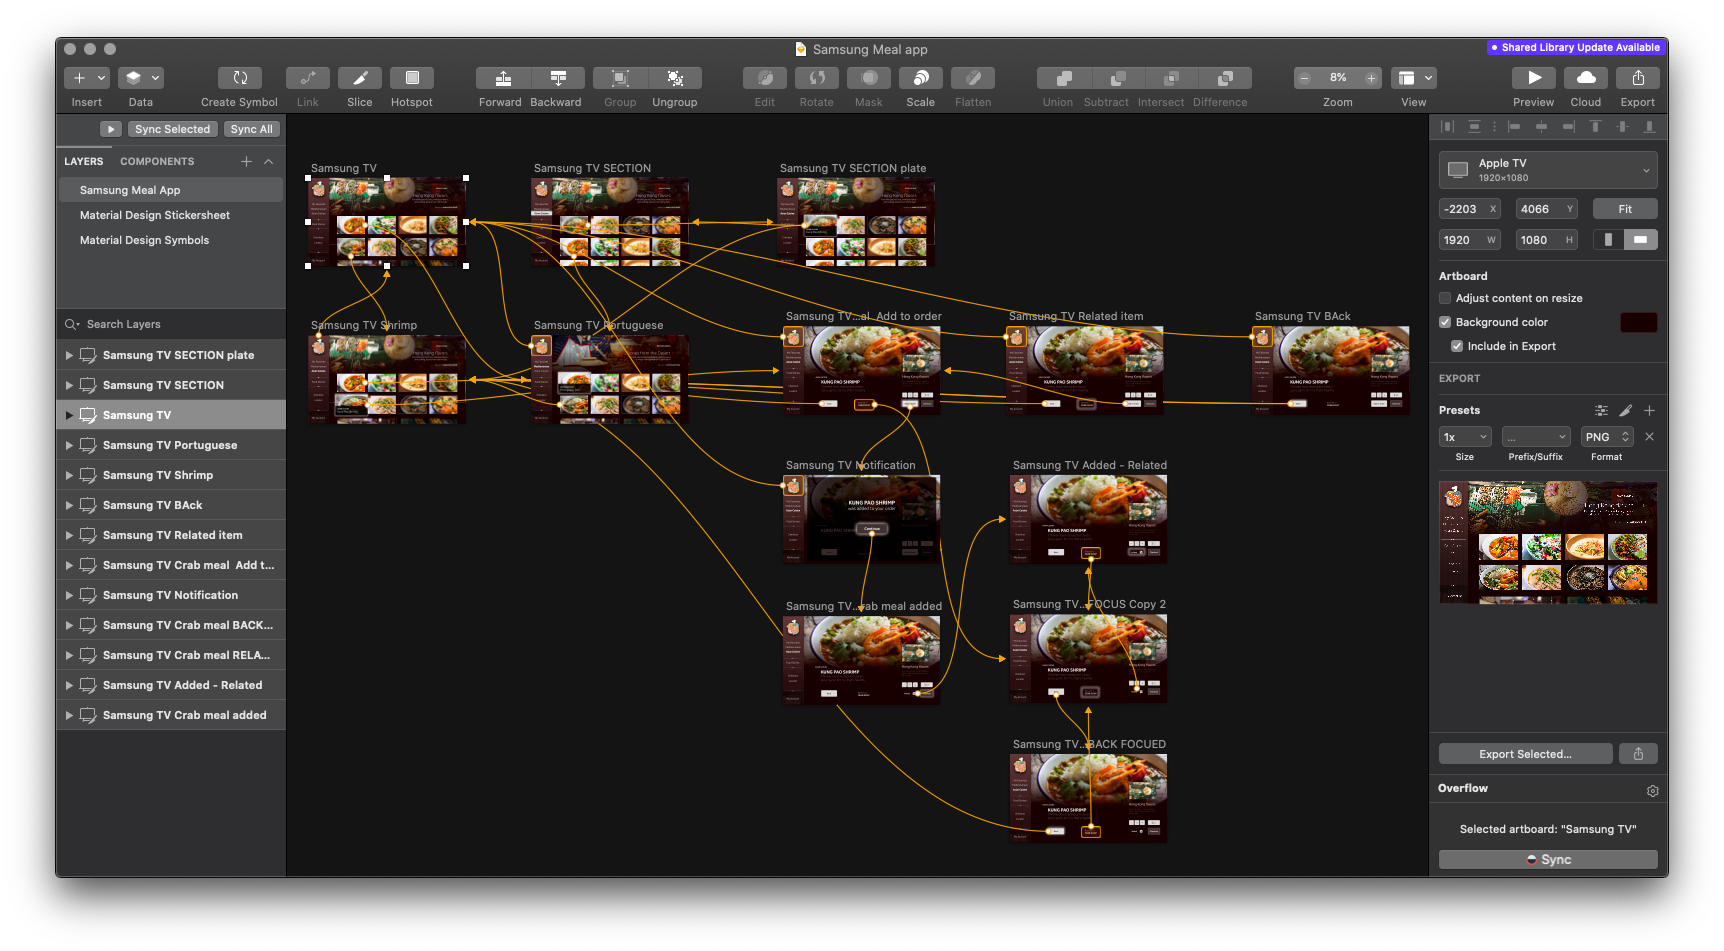Screen dimensions: 1724x951
Task: Zoom out with the minus button
Action: click(x=1305, y=78)
